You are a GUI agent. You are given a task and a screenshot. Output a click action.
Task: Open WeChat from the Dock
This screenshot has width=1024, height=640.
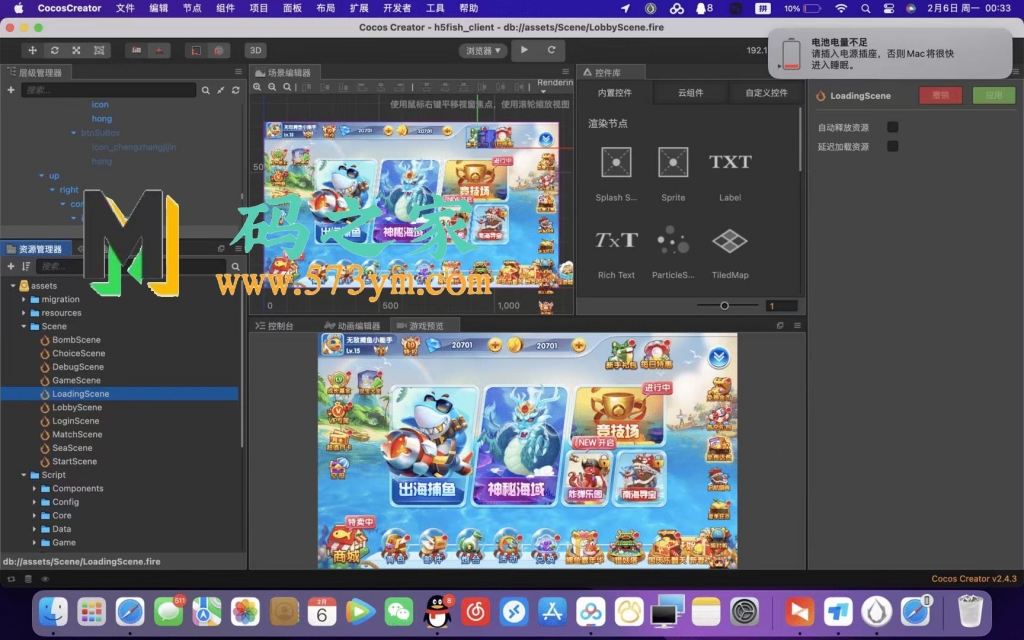(399, 612)
